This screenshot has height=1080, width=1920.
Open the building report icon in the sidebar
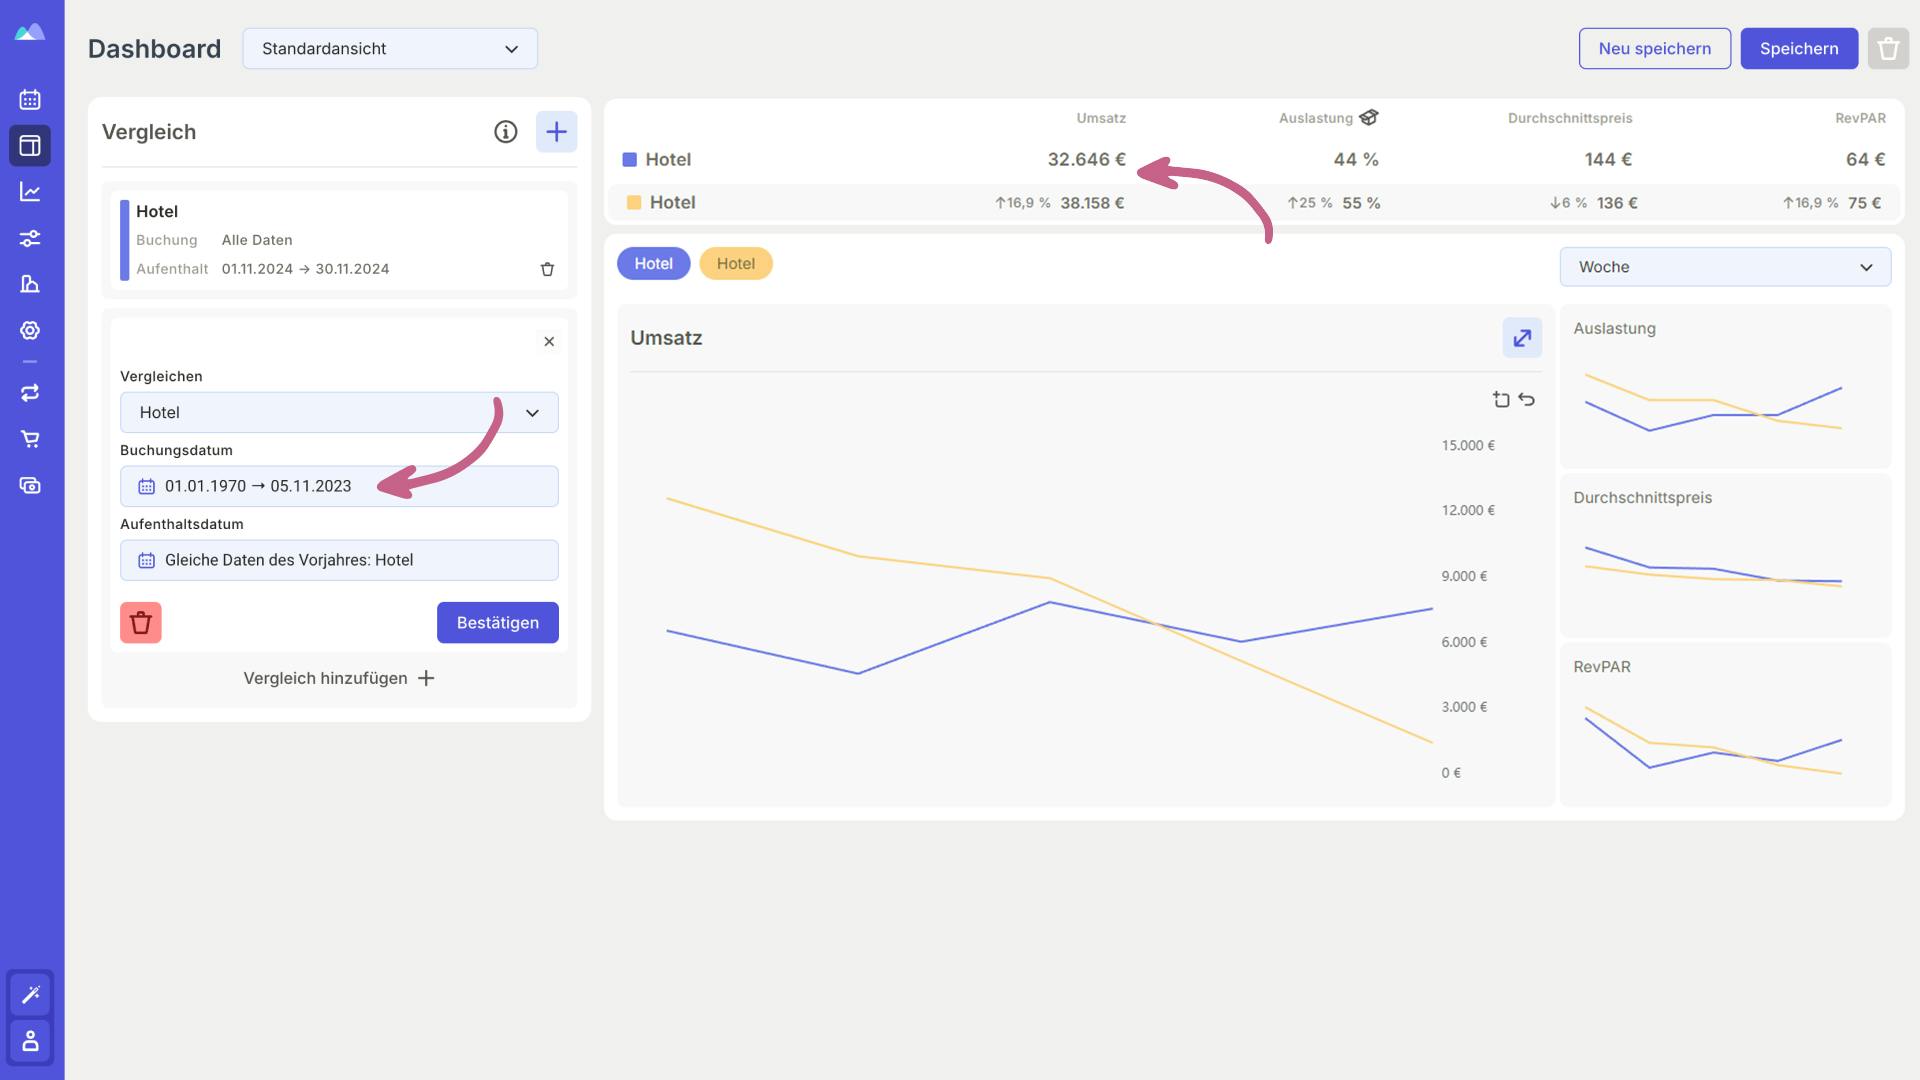30,284
